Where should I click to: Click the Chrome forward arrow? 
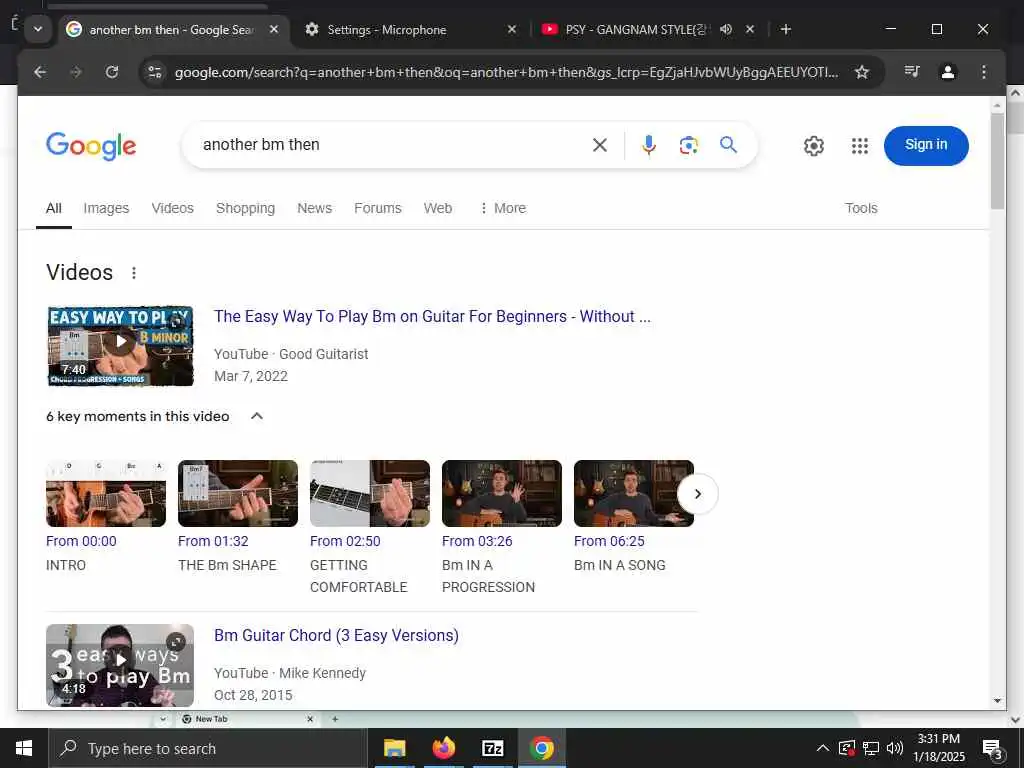(76, 72)
